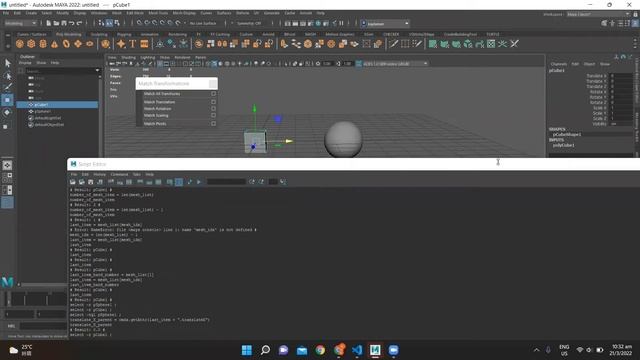Image resolution: width=640 pixels, height=360 pixels.
Task: Create a polygon cone from the shelf
Action: (x=54, y=44)
